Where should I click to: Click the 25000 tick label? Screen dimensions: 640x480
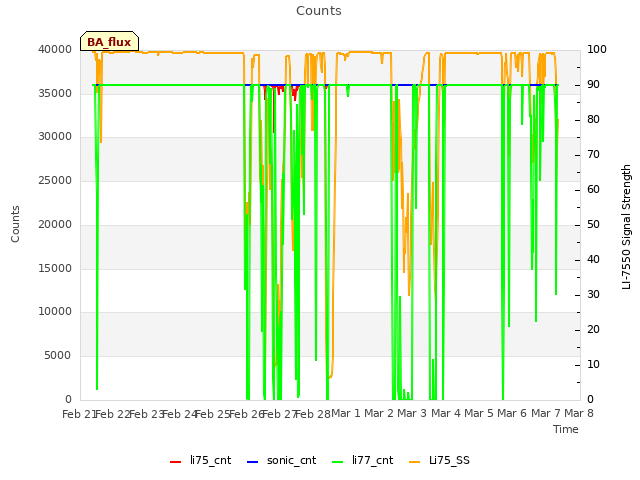pyautogui.click(x=55, y=180)
